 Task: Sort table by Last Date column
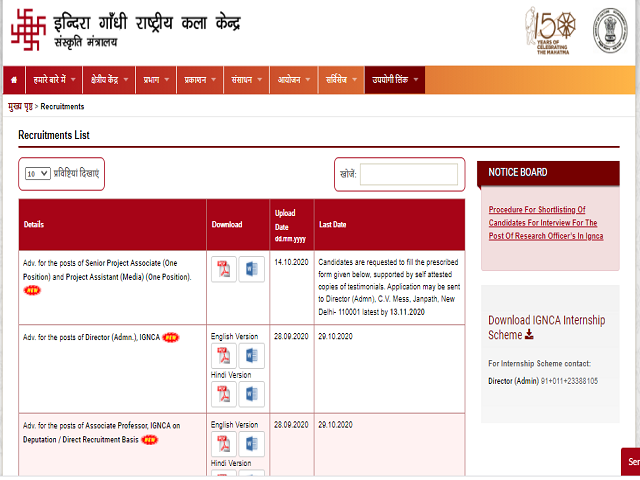click(x=389, y=225)
